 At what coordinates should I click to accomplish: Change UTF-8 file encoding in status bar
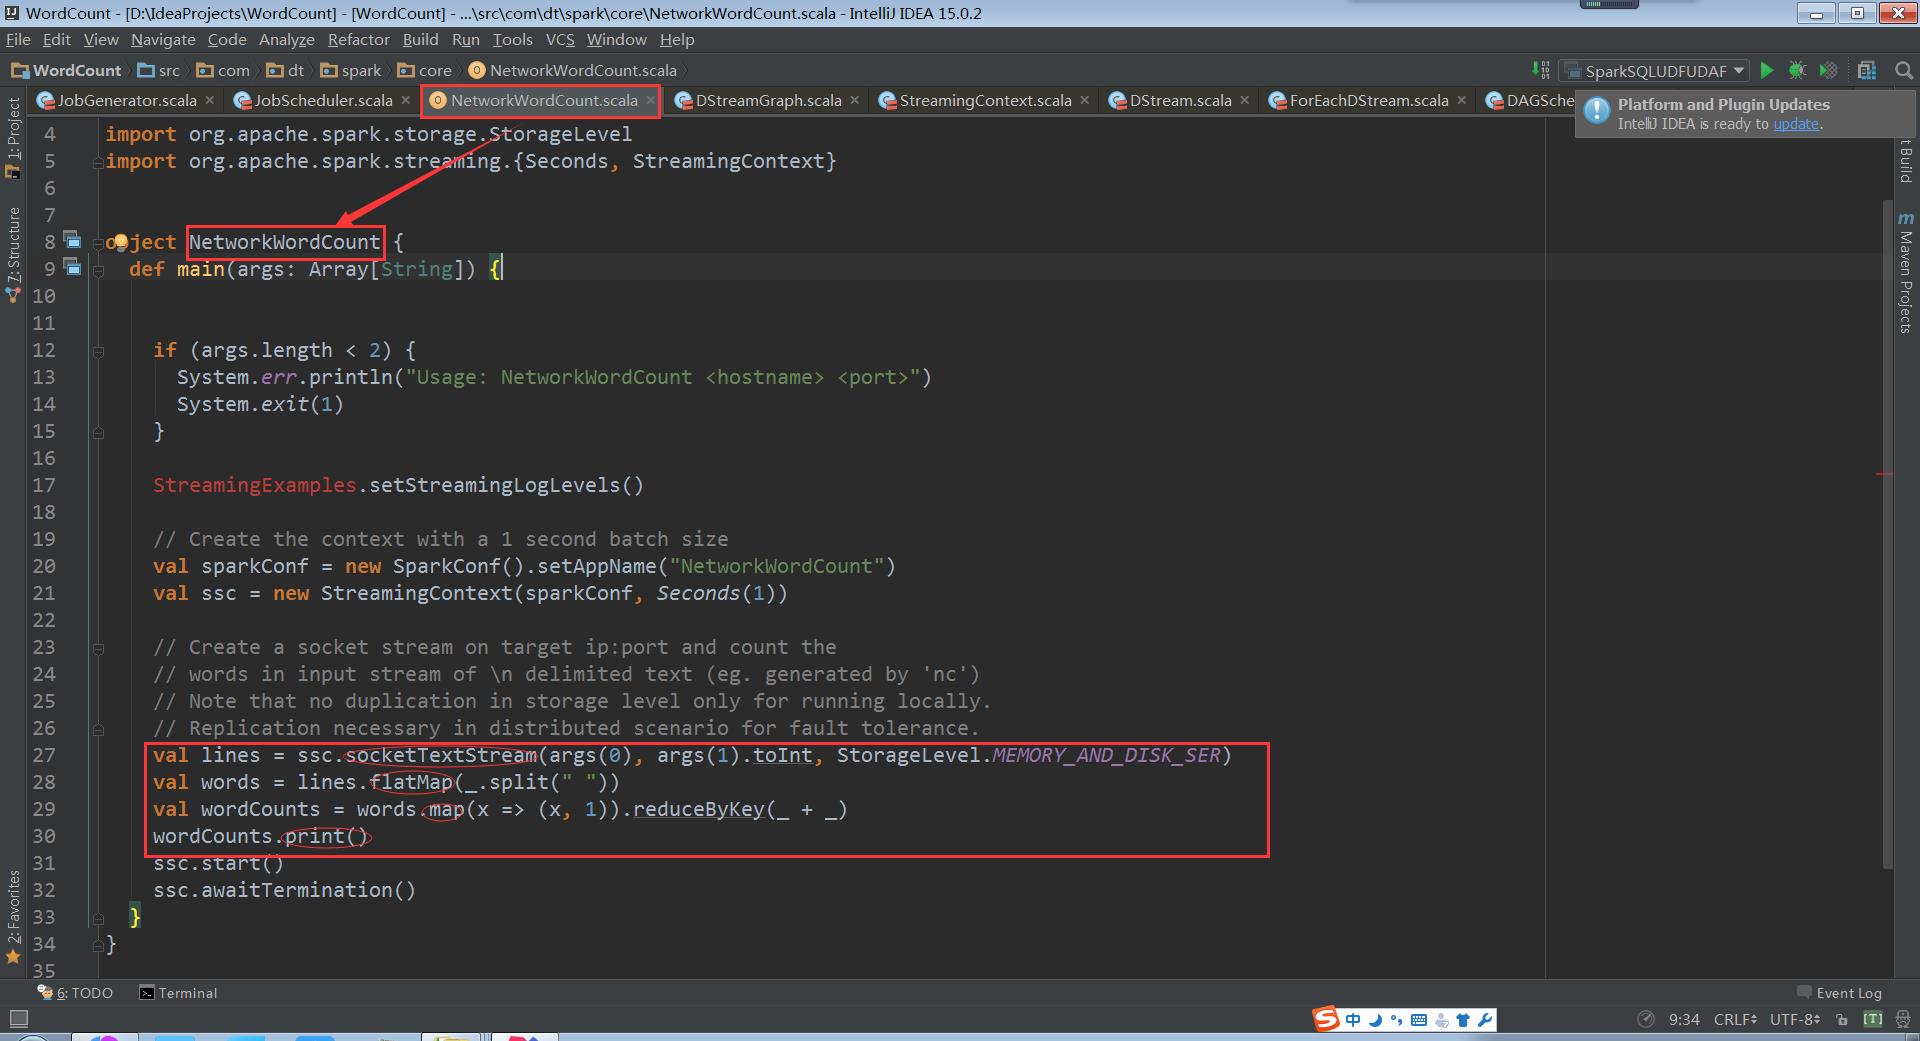[1795, 1019]
